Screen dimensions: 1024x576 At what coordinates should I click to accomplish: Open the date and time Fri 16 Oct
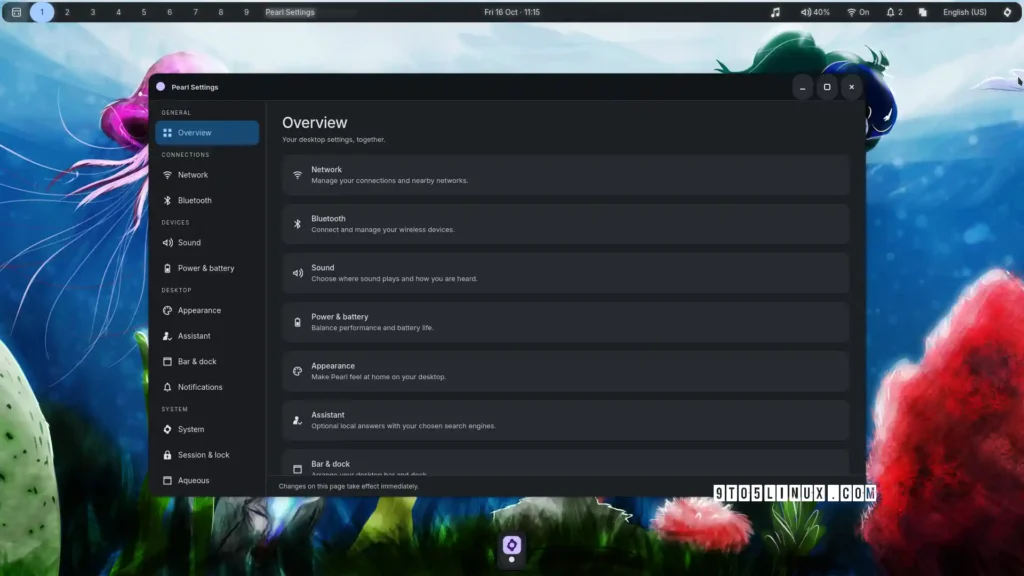[x=512, y=12]
